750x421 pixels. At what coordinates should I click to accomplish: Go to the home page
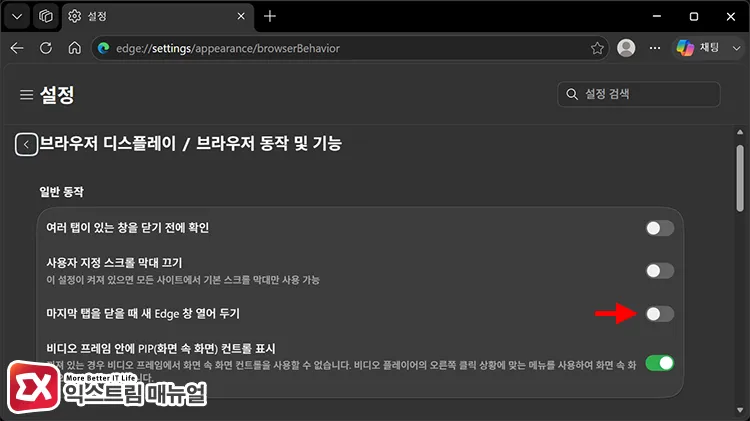click(75, 48)
